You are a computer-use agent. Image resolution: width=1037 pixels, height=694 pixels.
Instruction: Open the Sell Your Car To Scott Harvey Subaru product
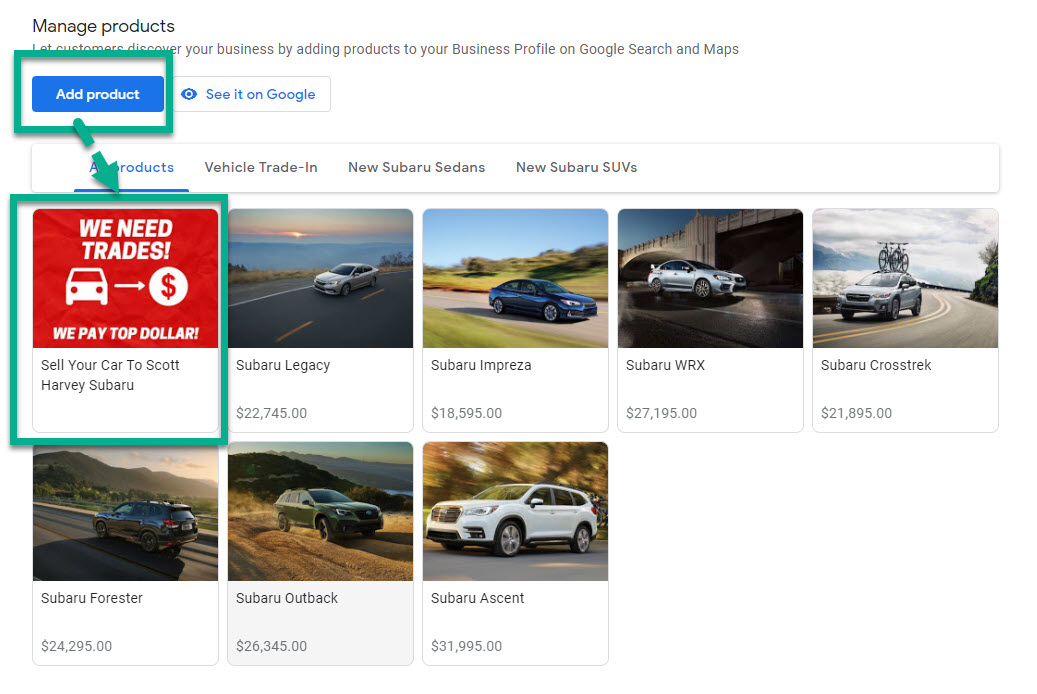(125, 278)
